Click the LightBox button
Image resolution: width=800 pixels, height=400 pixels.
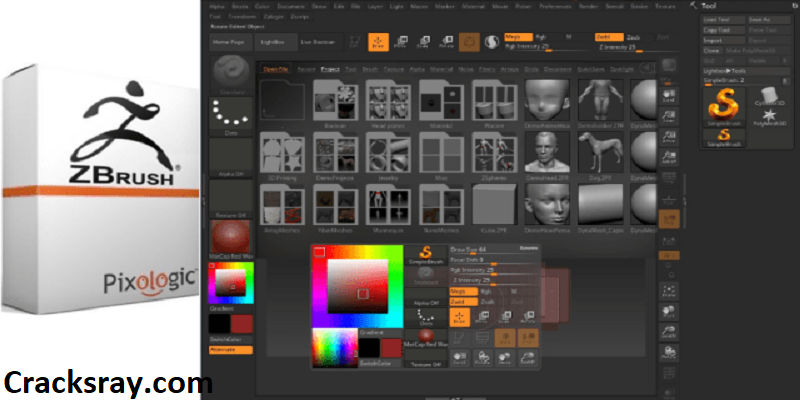point(275,42)
